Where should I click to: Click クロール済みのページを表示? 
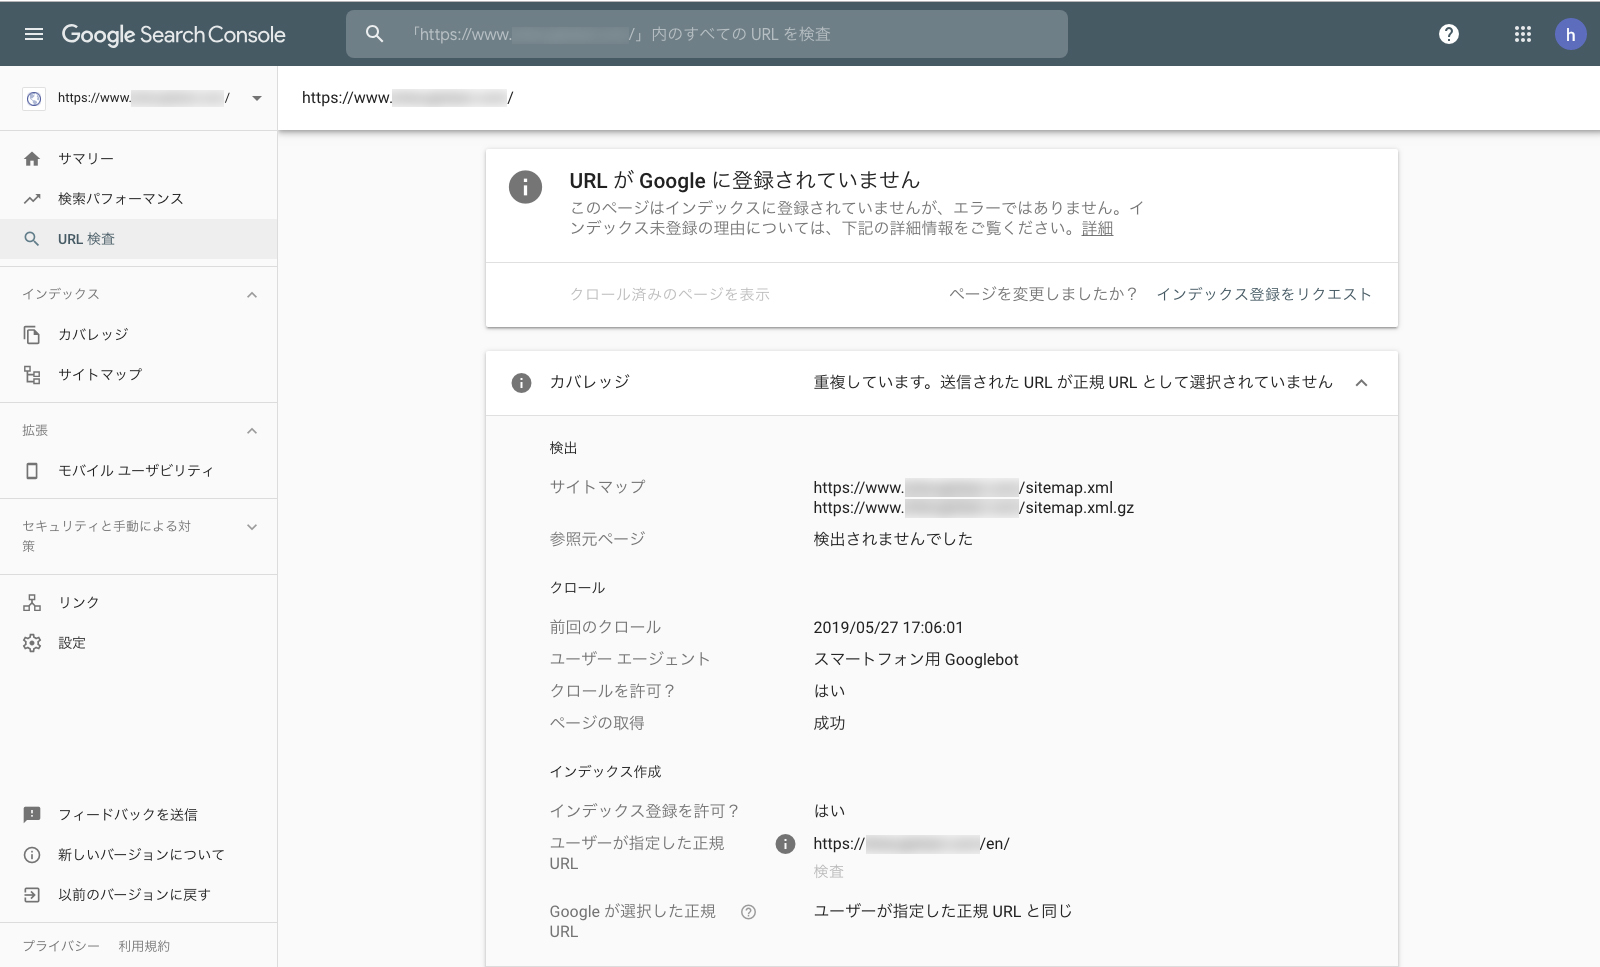point(670,295)
